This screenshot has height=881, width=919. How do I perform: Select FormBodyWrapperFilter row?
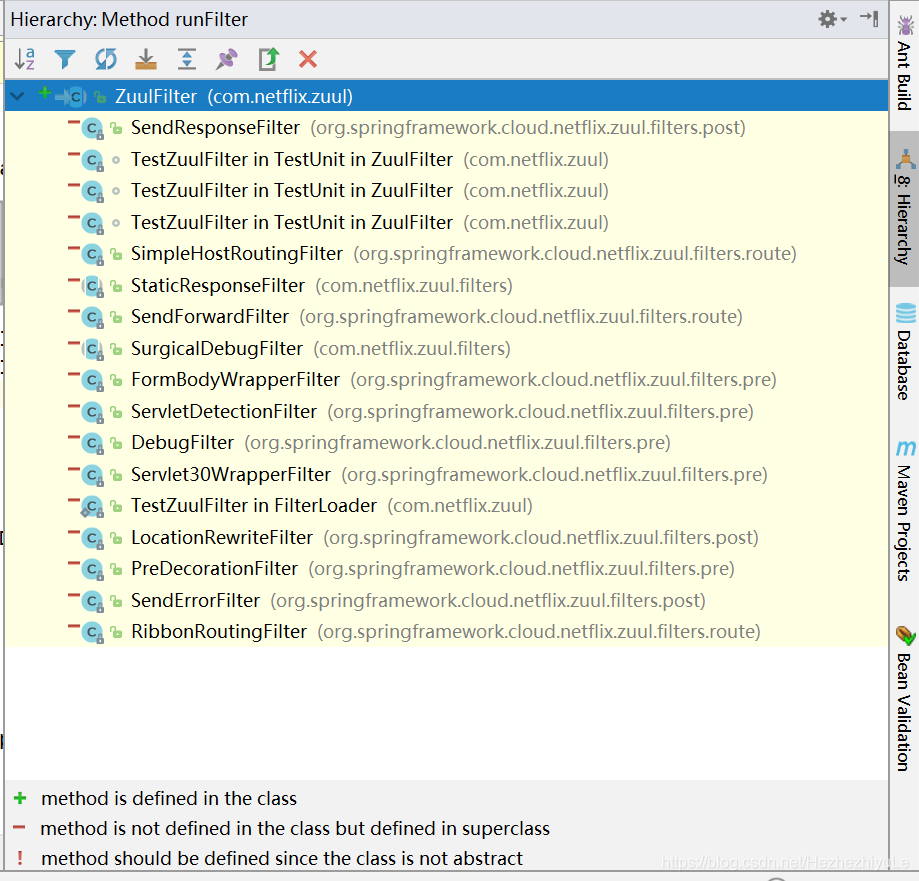pos(447,380)
